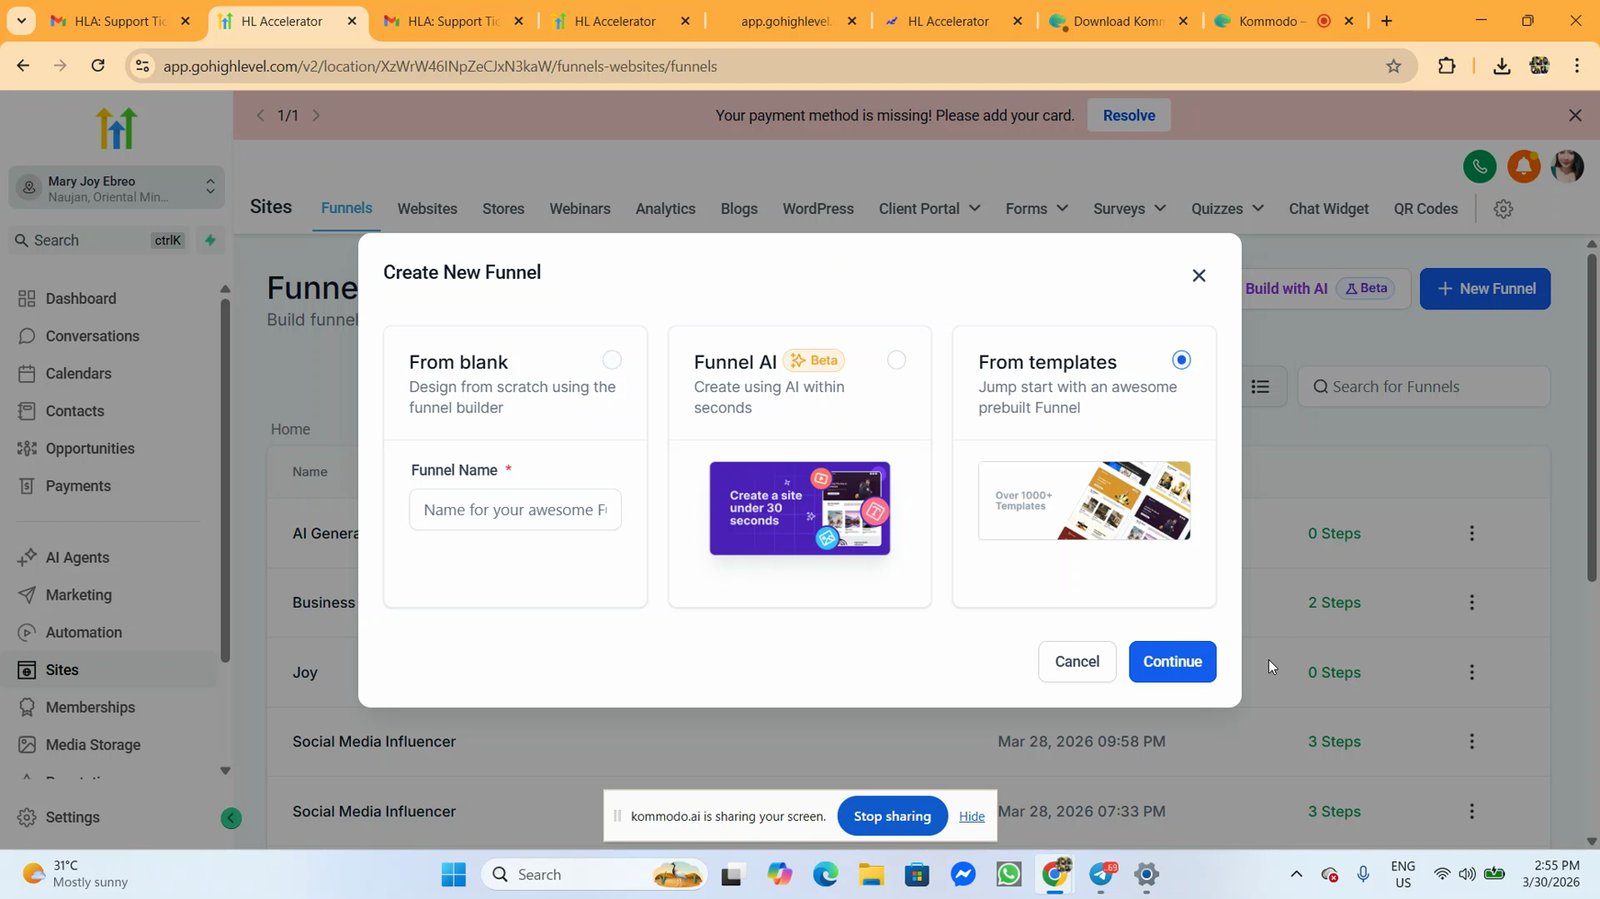Image resolution: width=1600 pixels, height=899 pixels.
Task: Open the orange notifications bell
Action: pyautogui.click(x=1524, y=166)
